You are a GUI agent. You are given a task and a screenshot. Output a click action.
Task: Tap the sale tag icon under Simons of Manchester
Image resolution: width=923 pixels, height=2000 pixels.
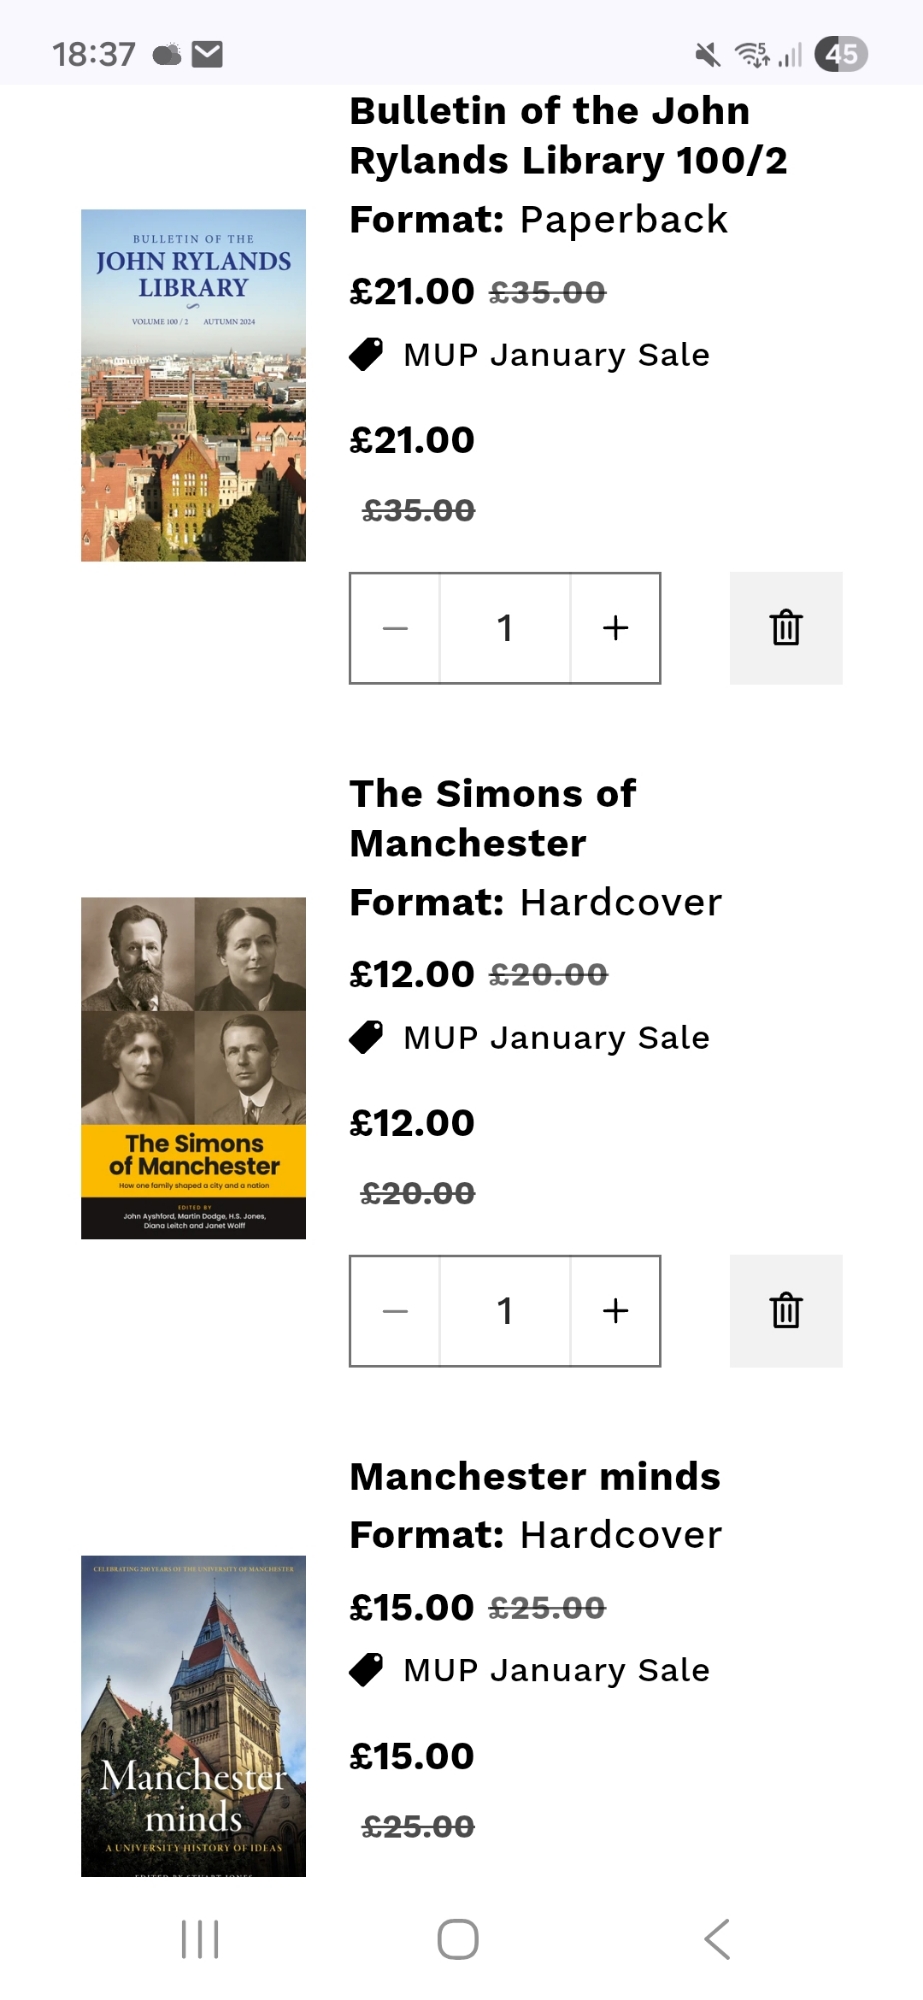[x=366, y=1037]
